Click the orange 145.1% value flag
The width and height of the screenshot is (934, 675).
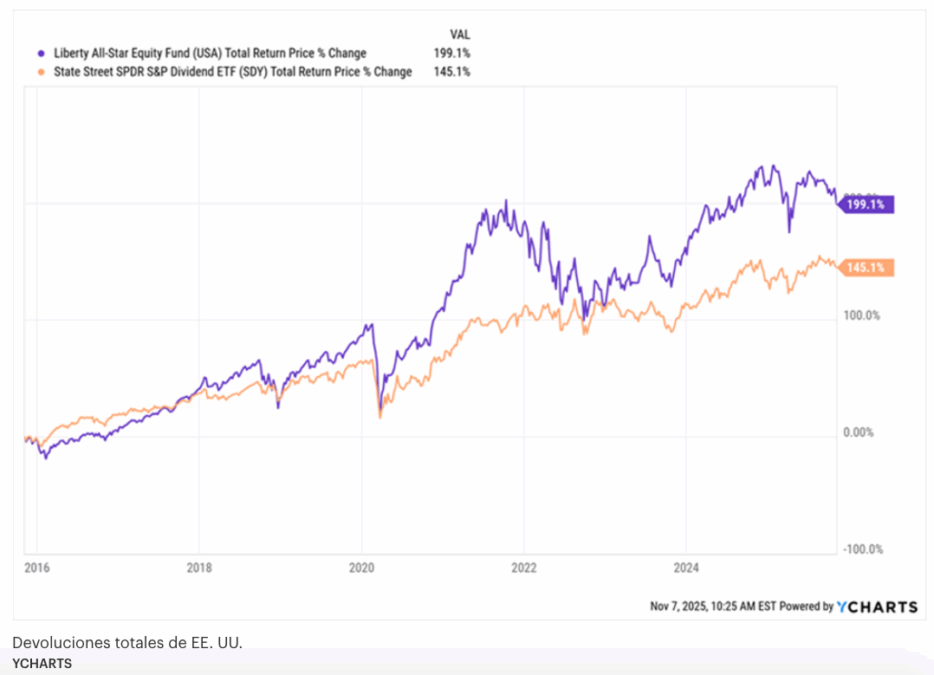866,268
